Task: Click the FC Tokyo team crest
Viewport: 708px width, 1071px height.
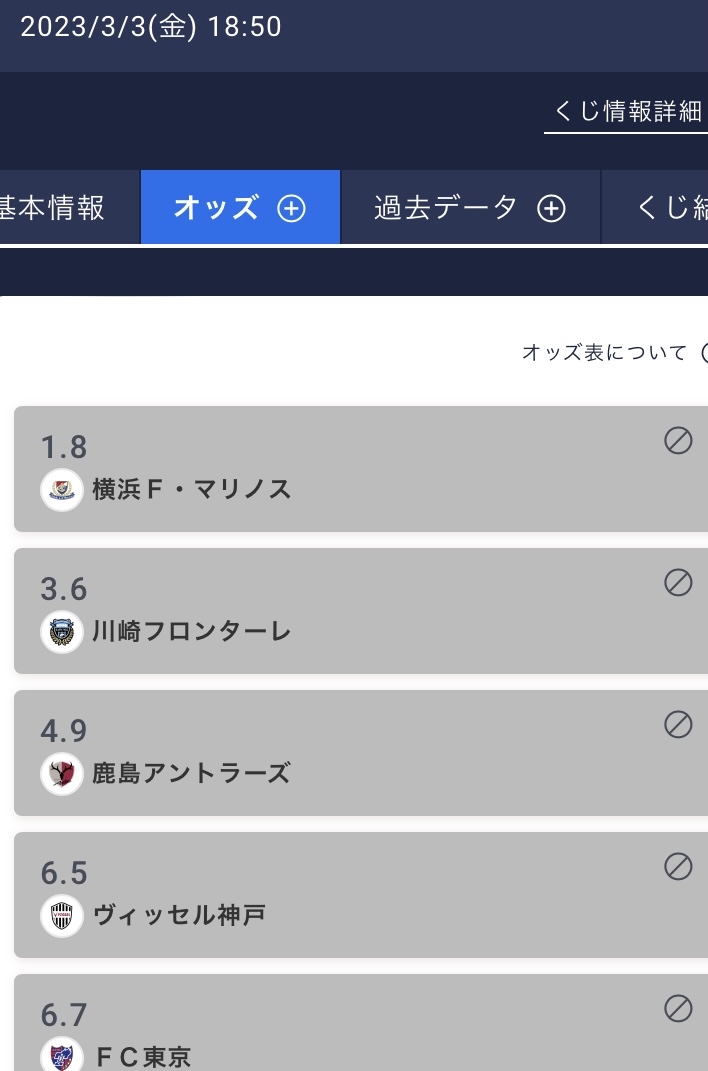Action: click(62, 1055)
